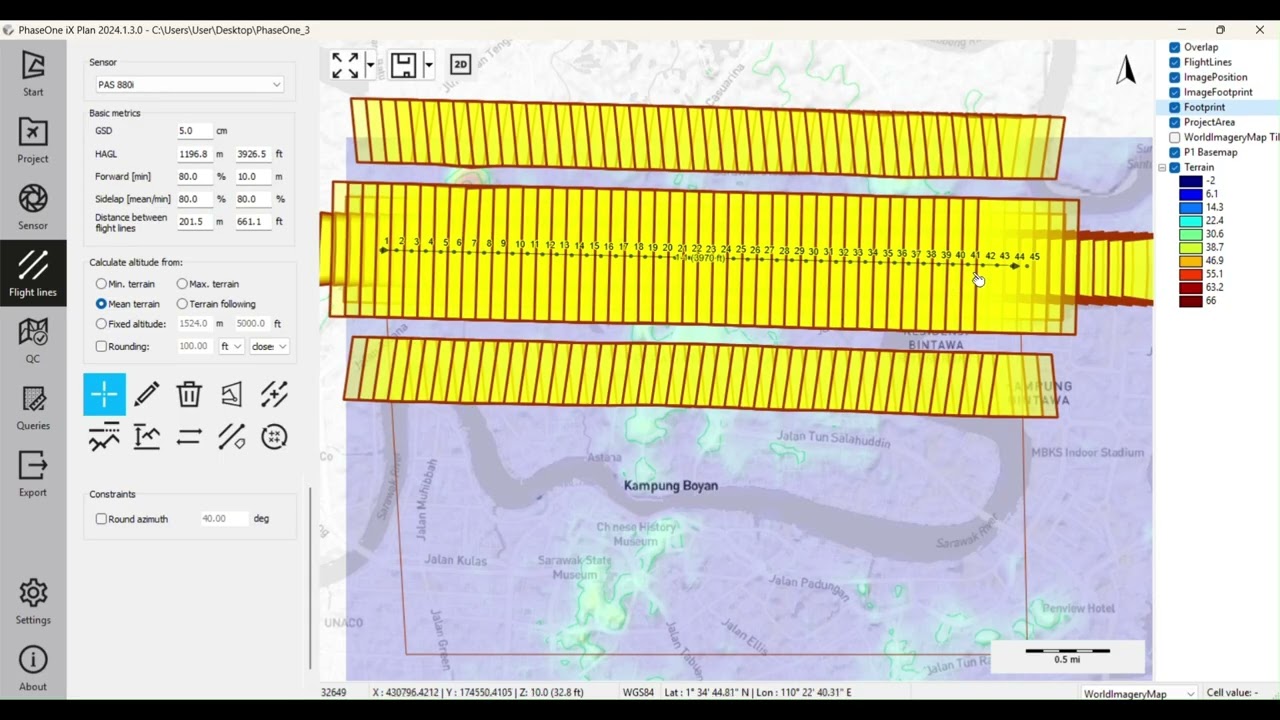Click the opposing arrows reverse direction tool
This screenshot has width=1280, height=720.
click(189, 437)
